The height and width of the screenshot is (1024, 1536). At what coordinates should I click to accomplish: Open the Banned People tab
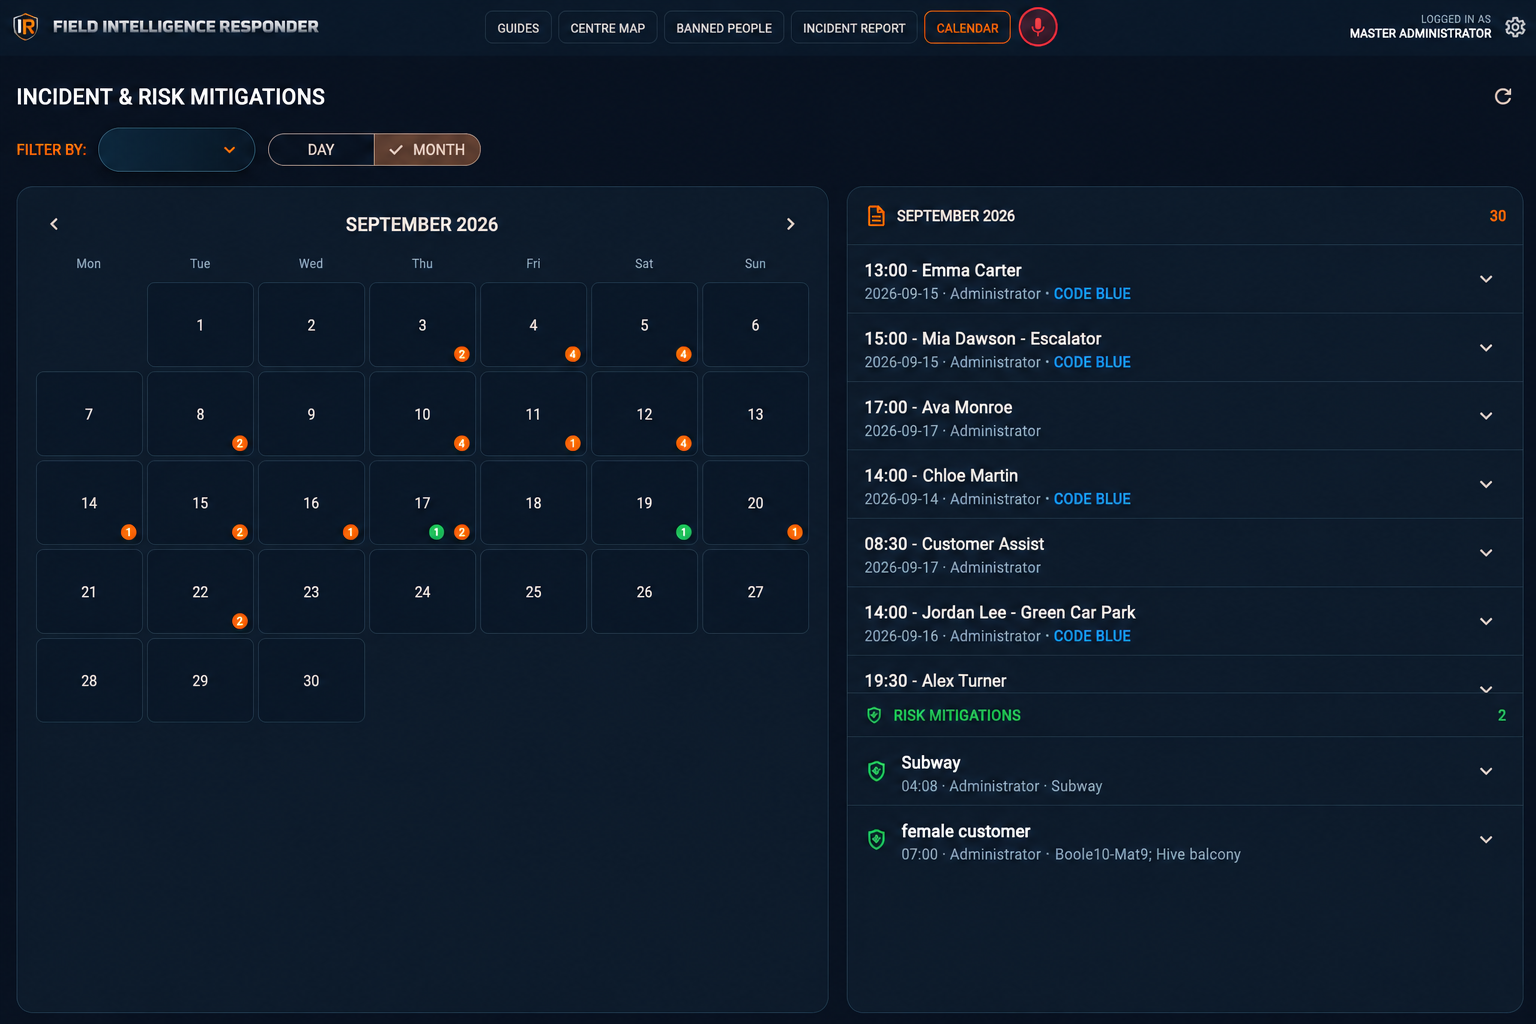(724, 28)
